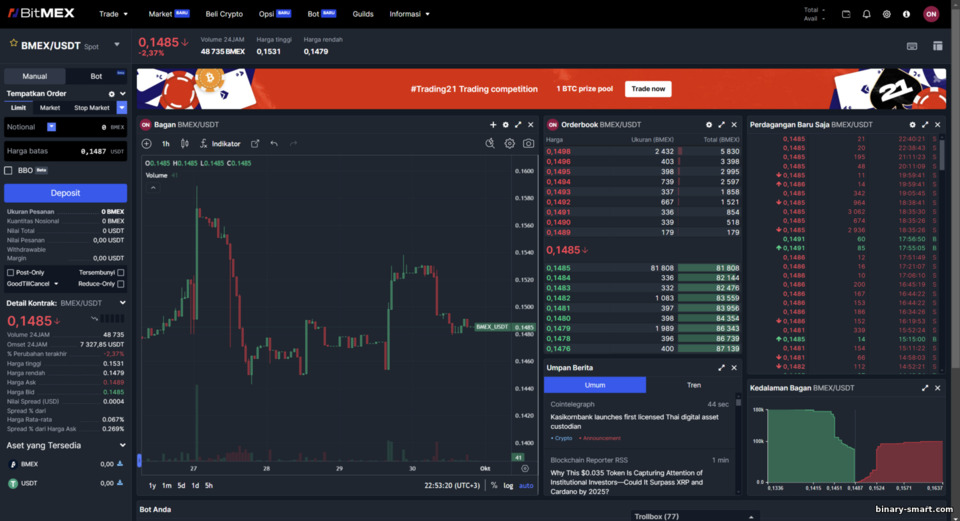Image resolution: width=960 pixels, height=521 pixels.
Task: Expand the Bagan chart panel fullscreen
Action: click(x=518, y=125)
